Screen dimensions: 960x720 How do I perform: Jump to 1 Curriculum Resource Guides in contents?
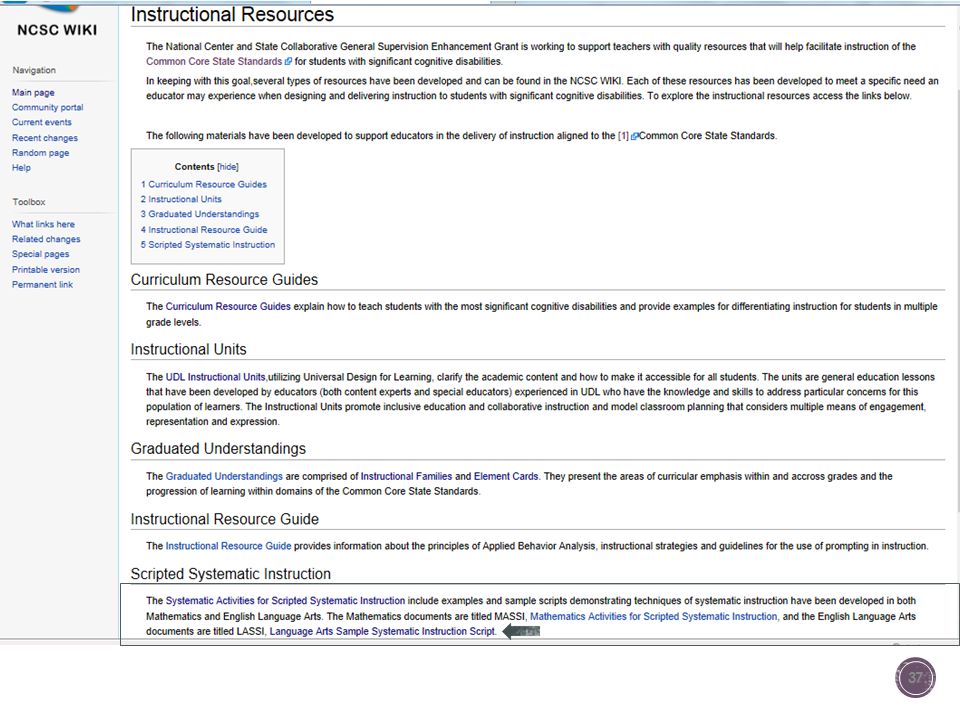204,184
